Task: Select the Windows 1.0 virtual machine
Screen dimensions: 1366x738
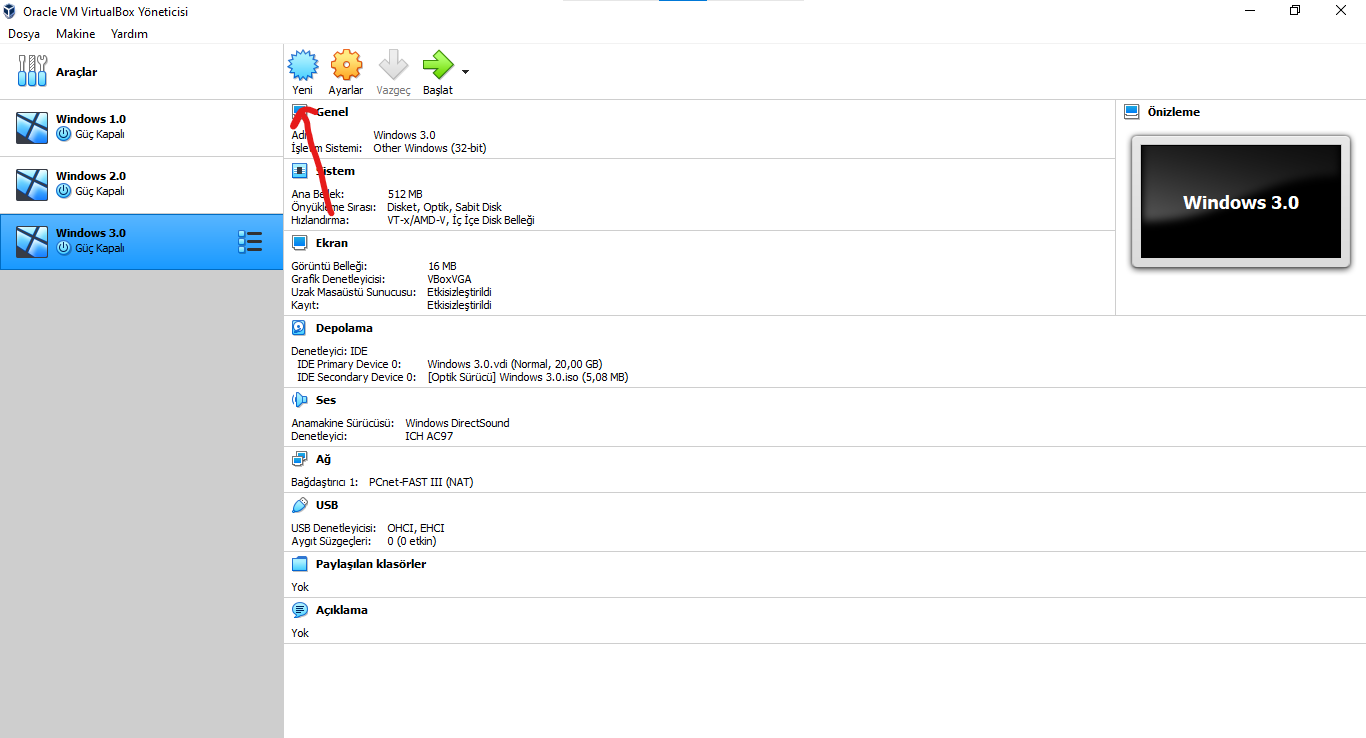Action: 142,128
